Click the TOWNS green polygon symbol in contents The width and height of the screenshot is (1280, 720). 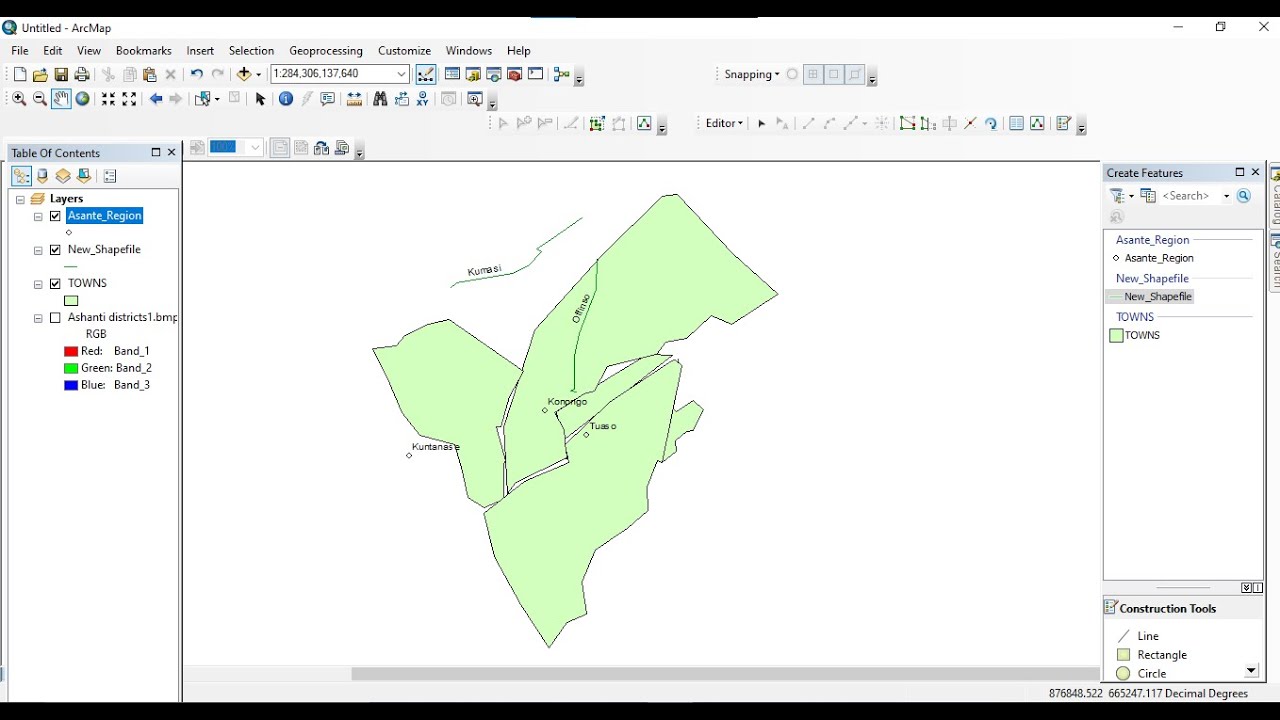pos(71,301)
